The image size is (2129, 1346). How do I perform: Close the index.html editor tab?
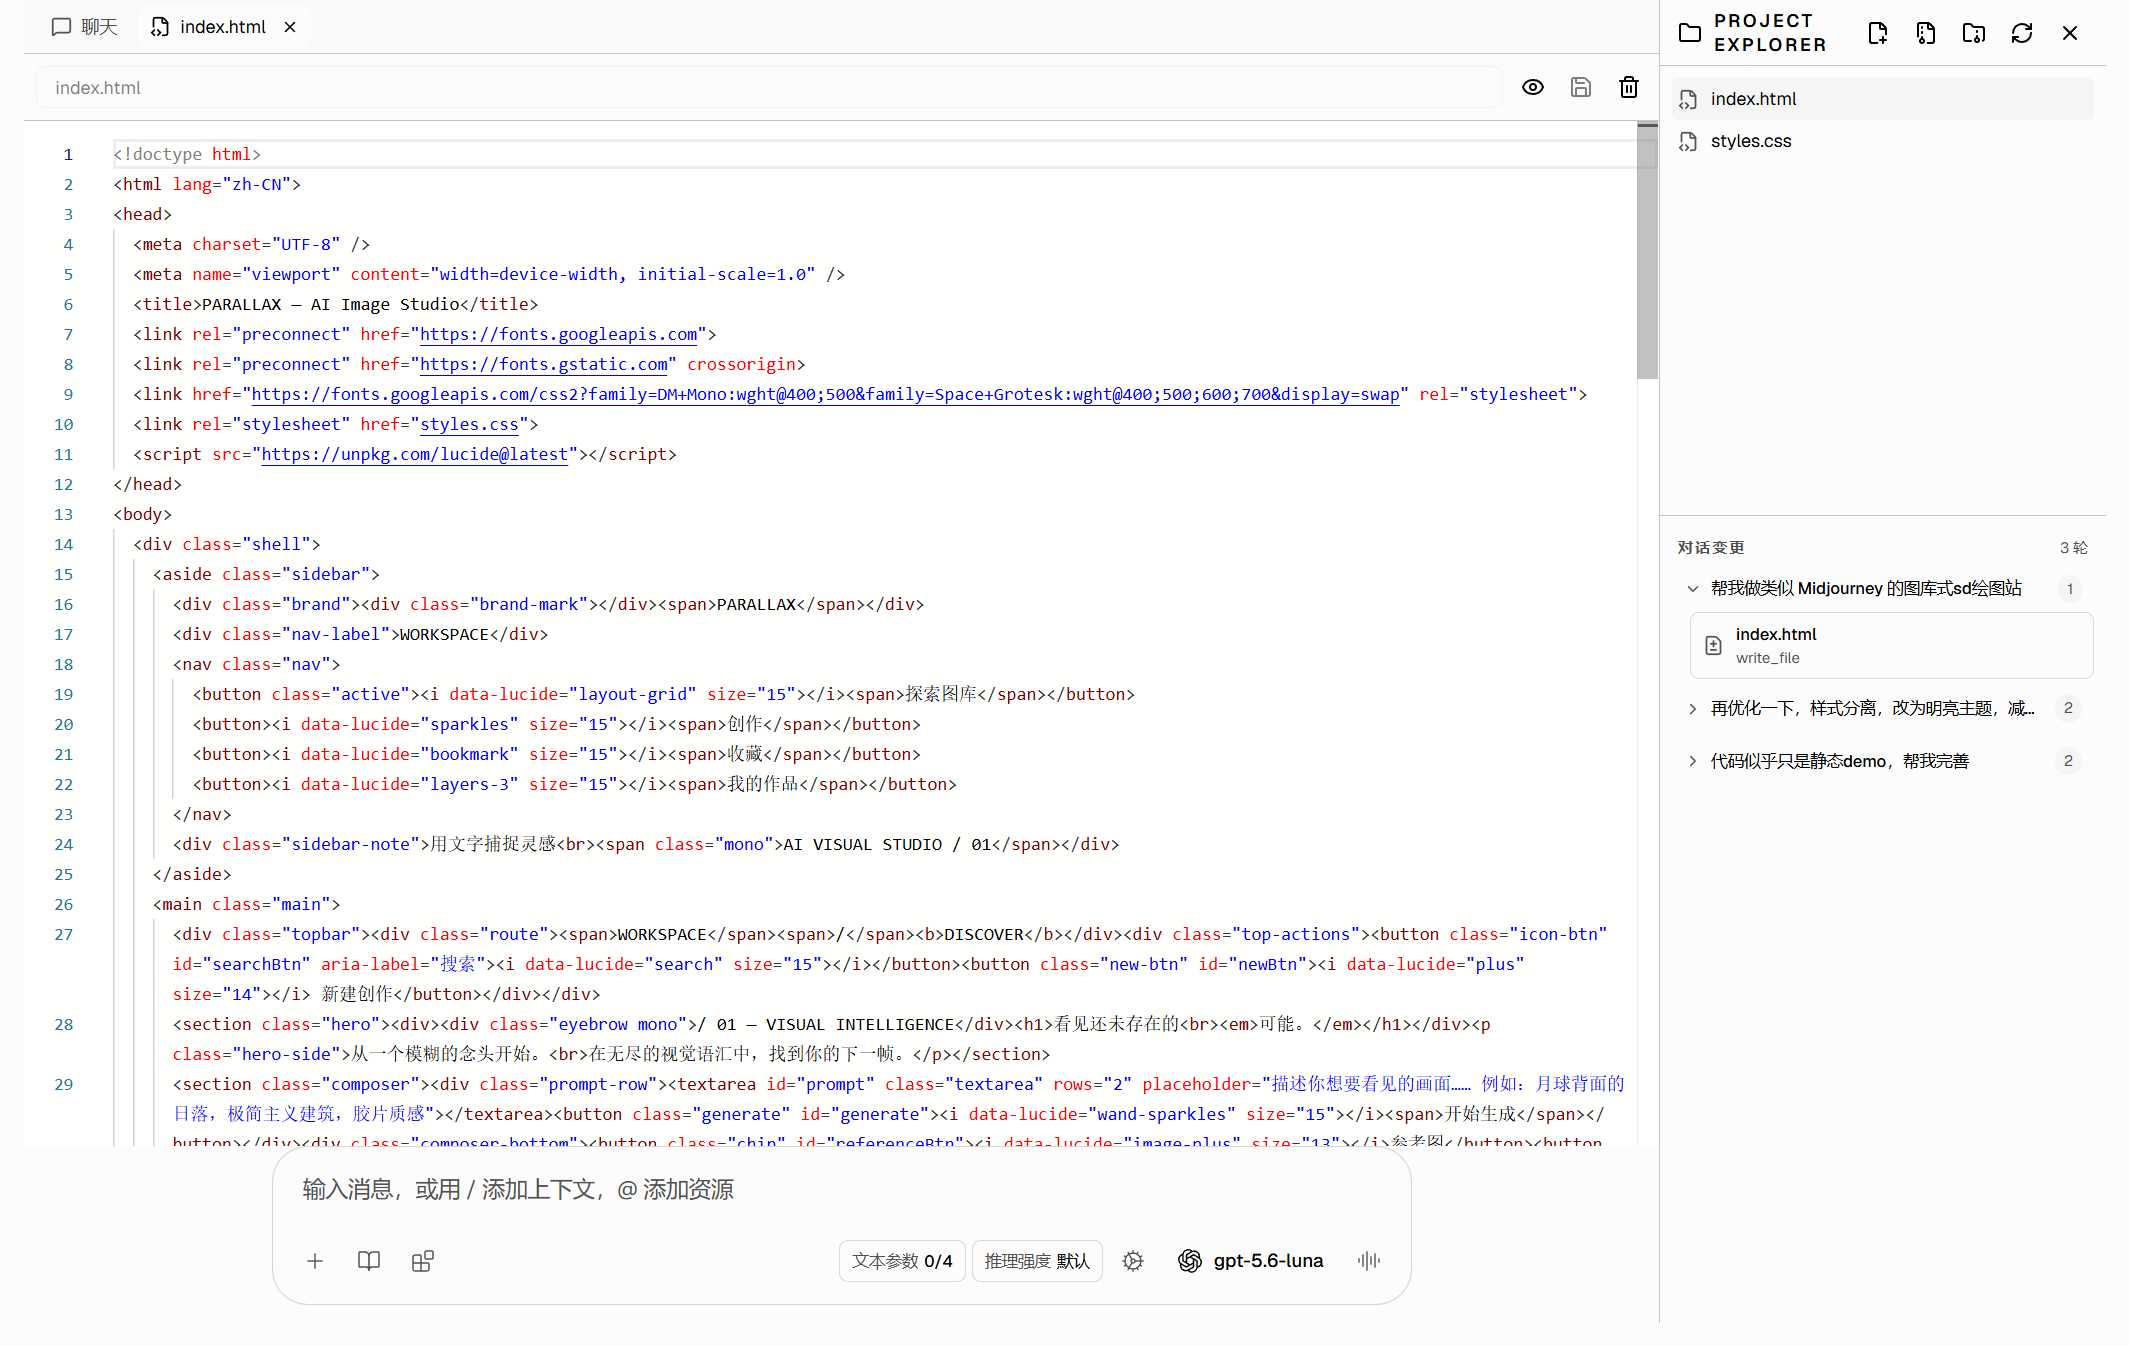290,27
